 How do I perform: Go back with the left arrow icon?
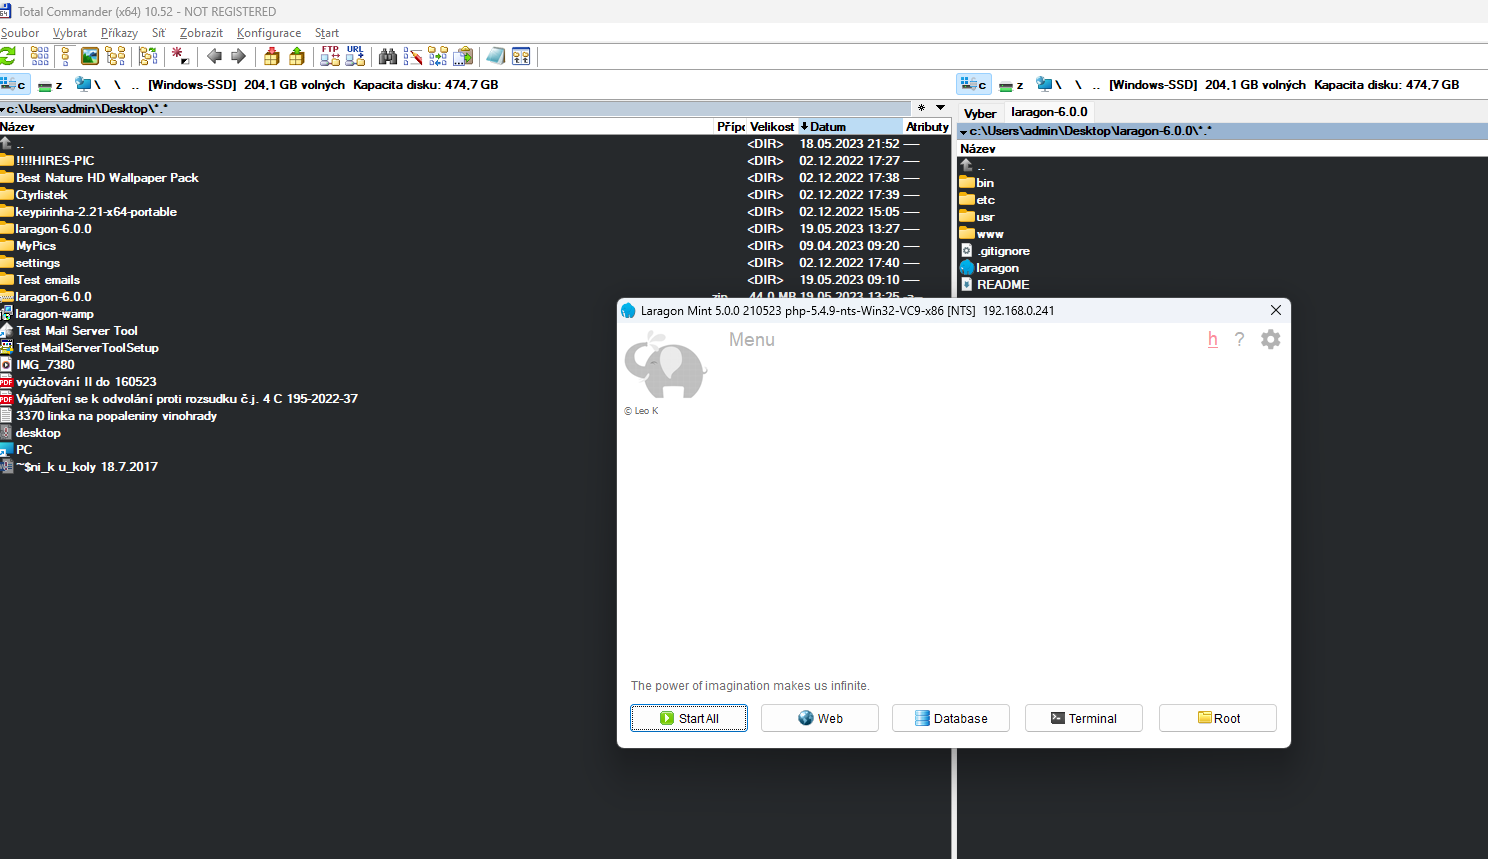214,57
